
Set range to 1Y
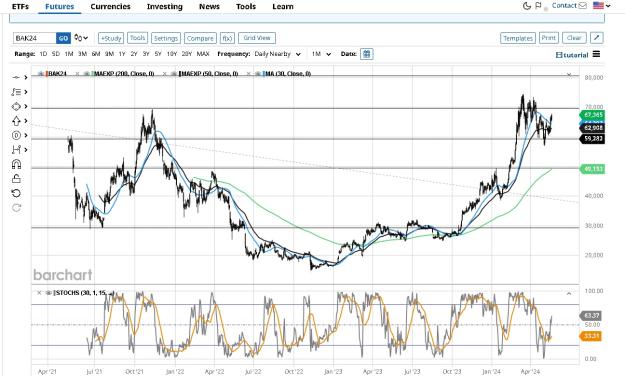[122, 54]
